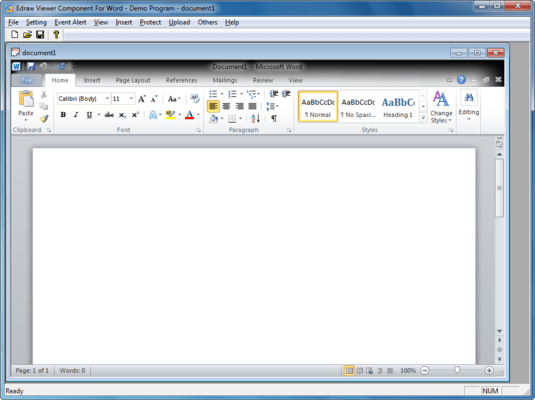Open the Numbering list dropdown arrow
The height and width of the screenshot is (400, 535).
(x=242, y=94)
